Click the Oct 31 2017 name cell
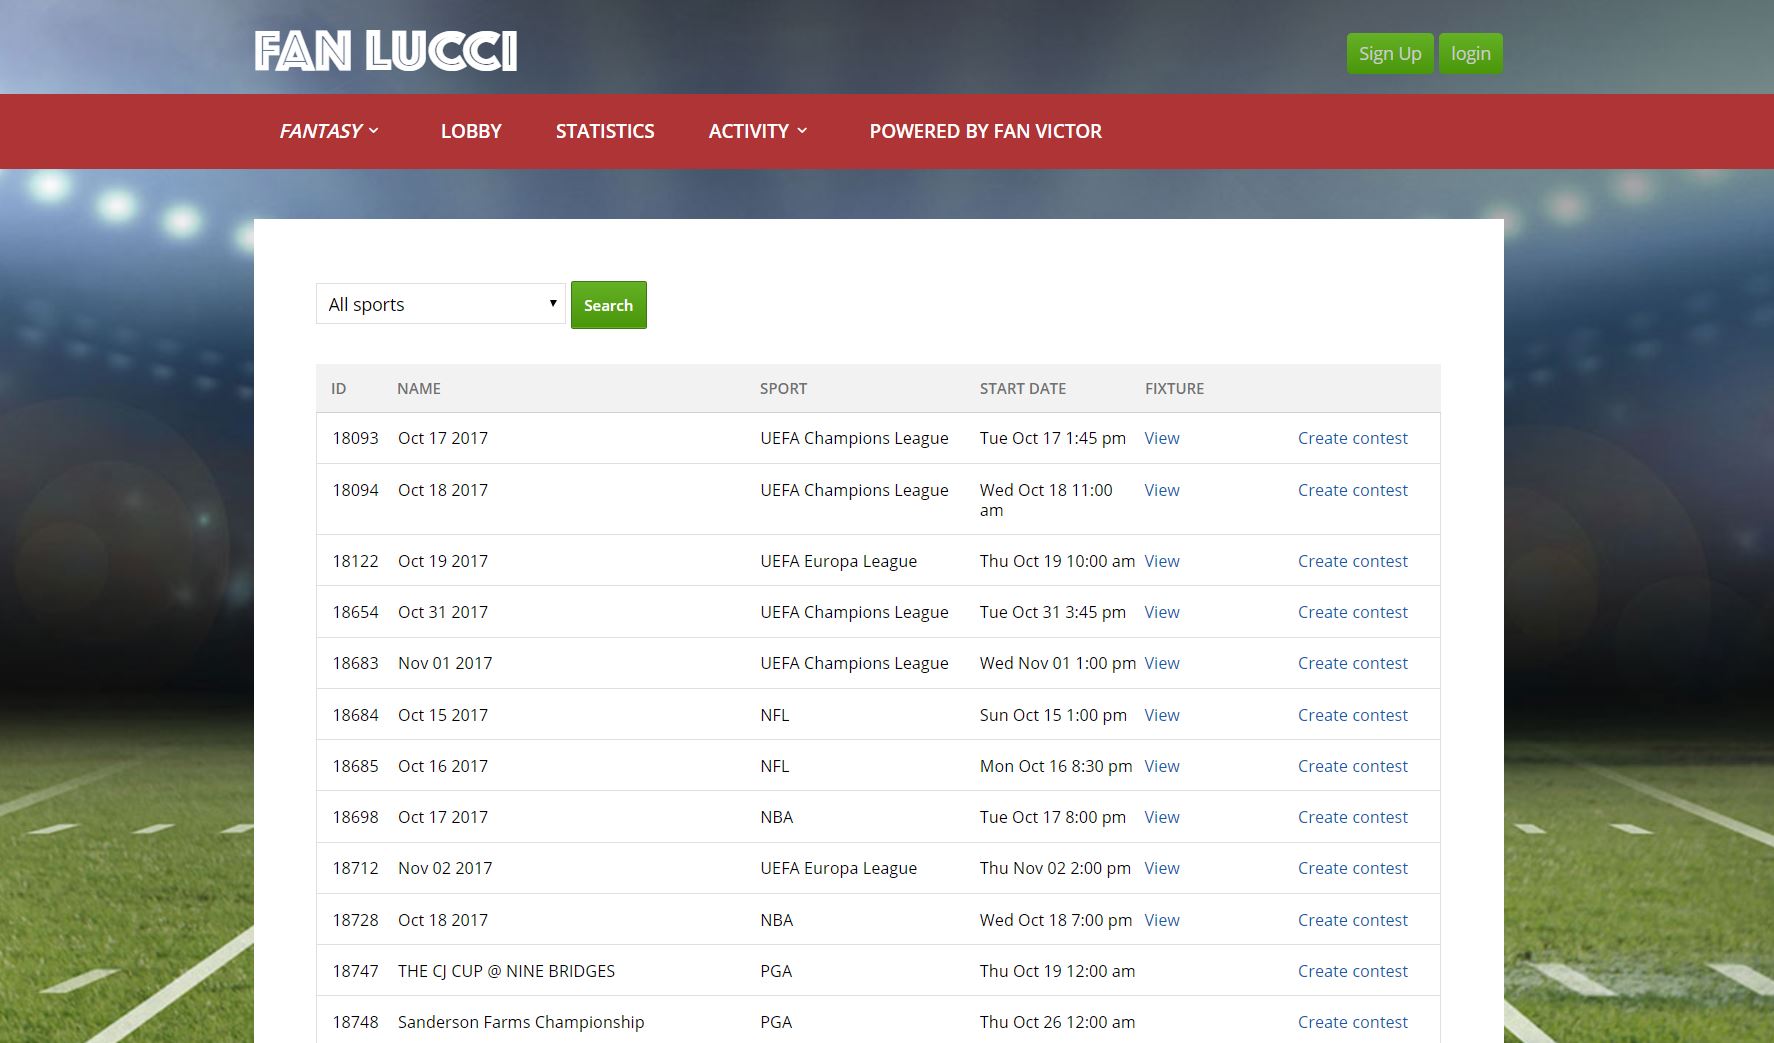 [x=443, y=612]
